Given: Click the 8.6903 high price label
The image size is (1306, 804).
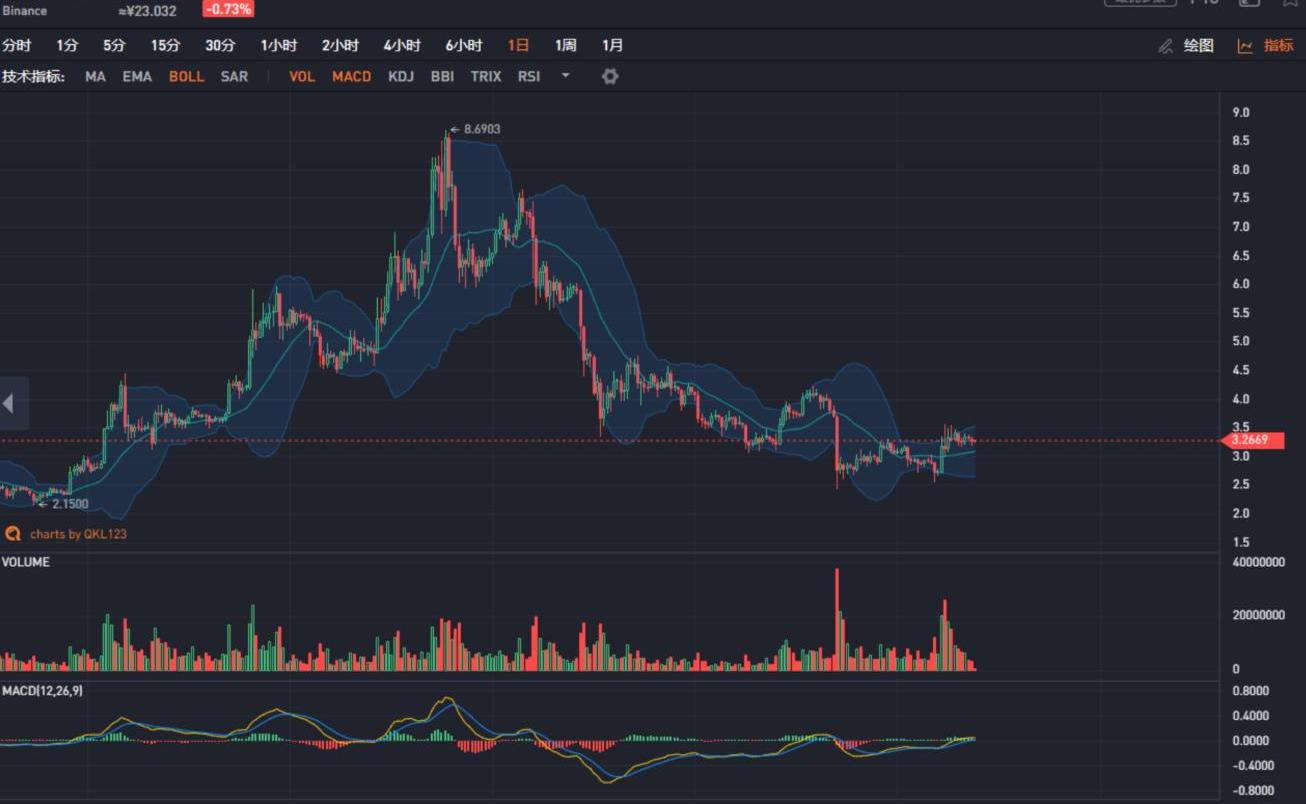Looking at the screenshot, I should click(481, 129).
